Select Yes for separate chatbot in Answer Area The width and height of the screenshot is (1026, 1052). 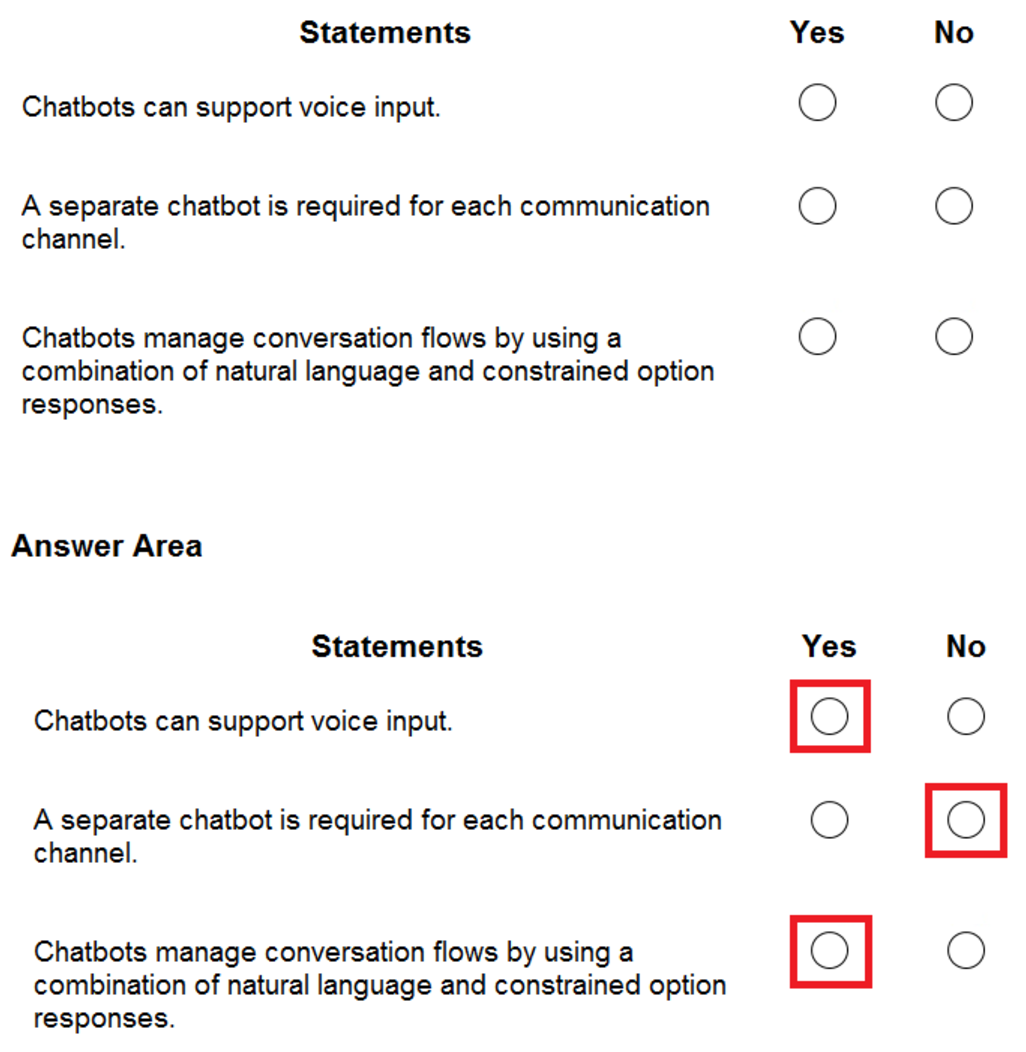(x=829, y=820)
